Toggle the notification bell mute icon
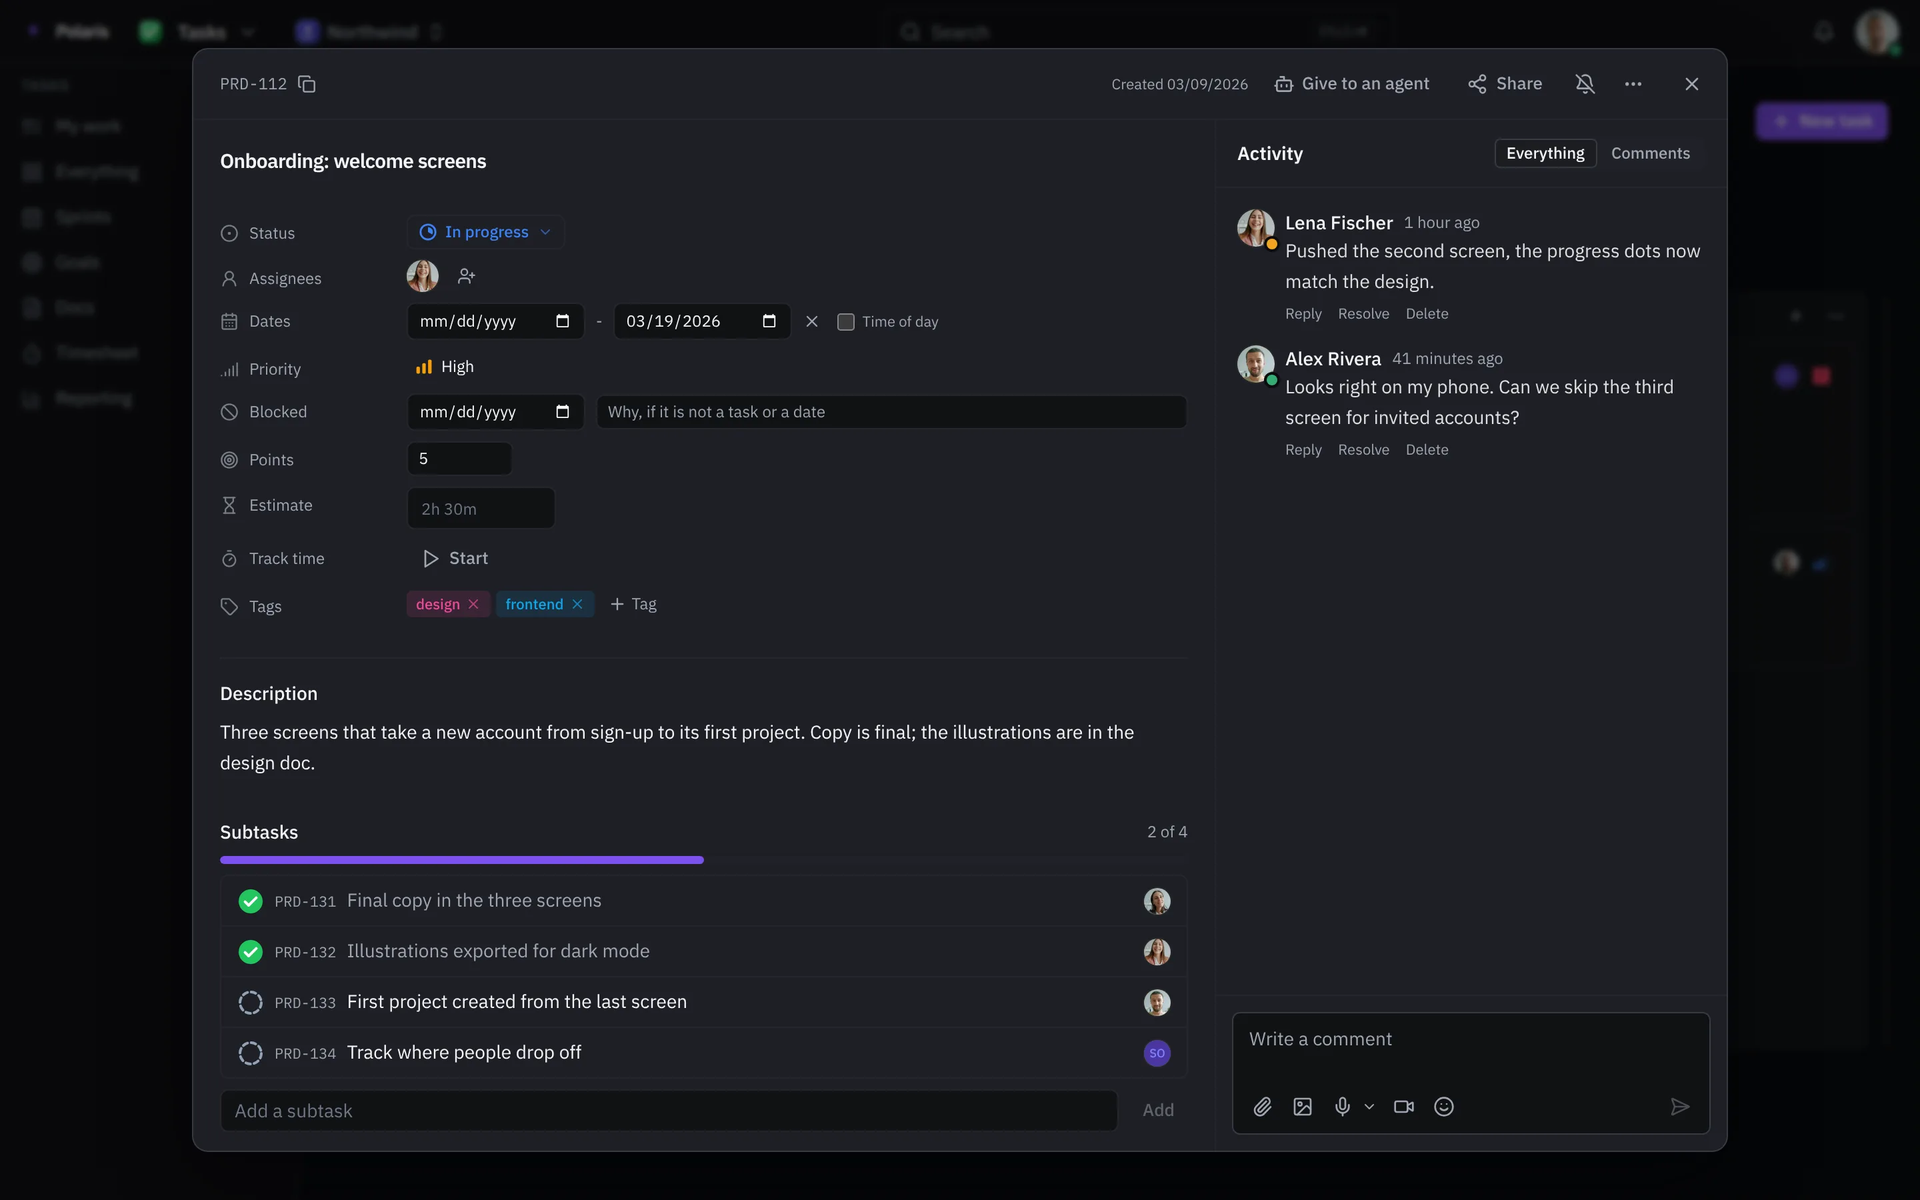This screenshot has width=1920, height=1200. [x=1585, y=84]
